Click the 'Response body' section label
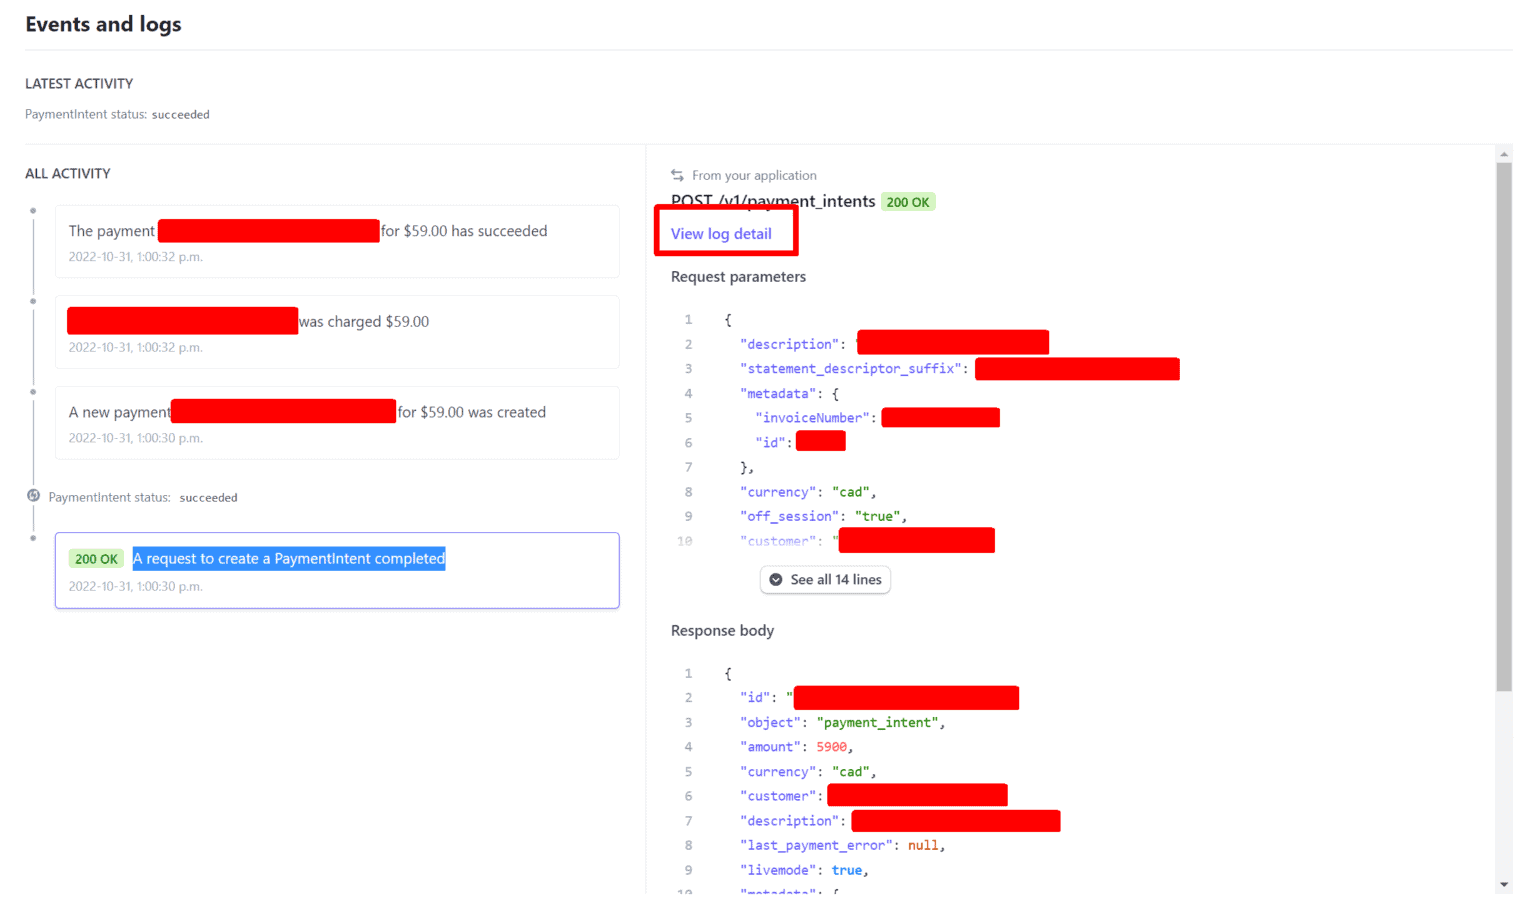Image resolution: width=1536 pixels, height=904 pixels. pos(722,630)
